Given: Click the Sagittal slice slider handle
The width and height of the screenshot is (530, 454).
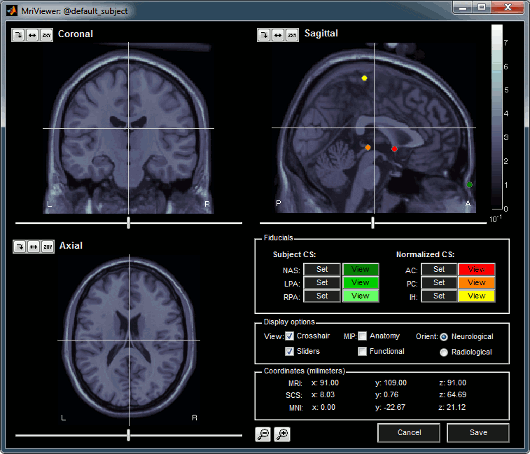Looking at the screenshot, I should (x=372, y=223).
